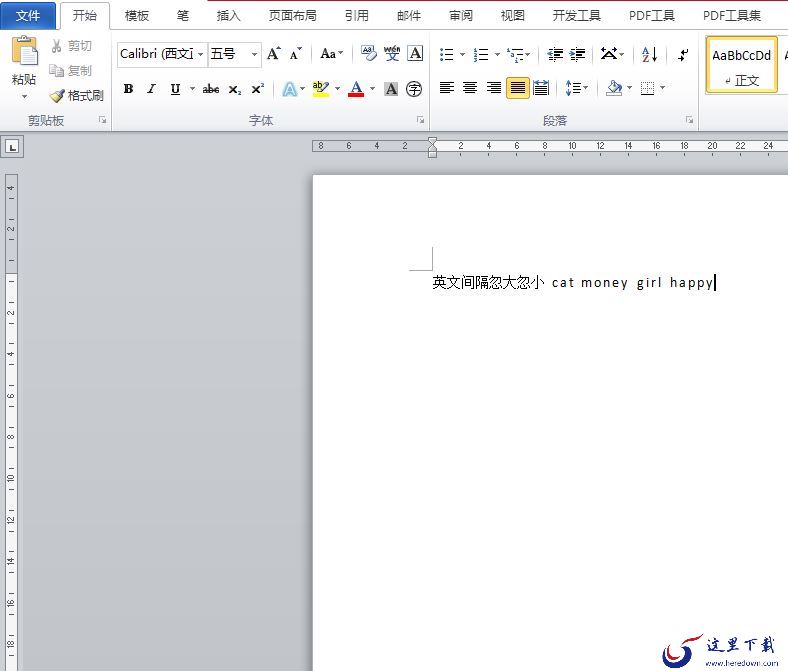Open the Clipboard (剪贴板) pane launcher
Screen dimensions: 788x671
[103, 120]
